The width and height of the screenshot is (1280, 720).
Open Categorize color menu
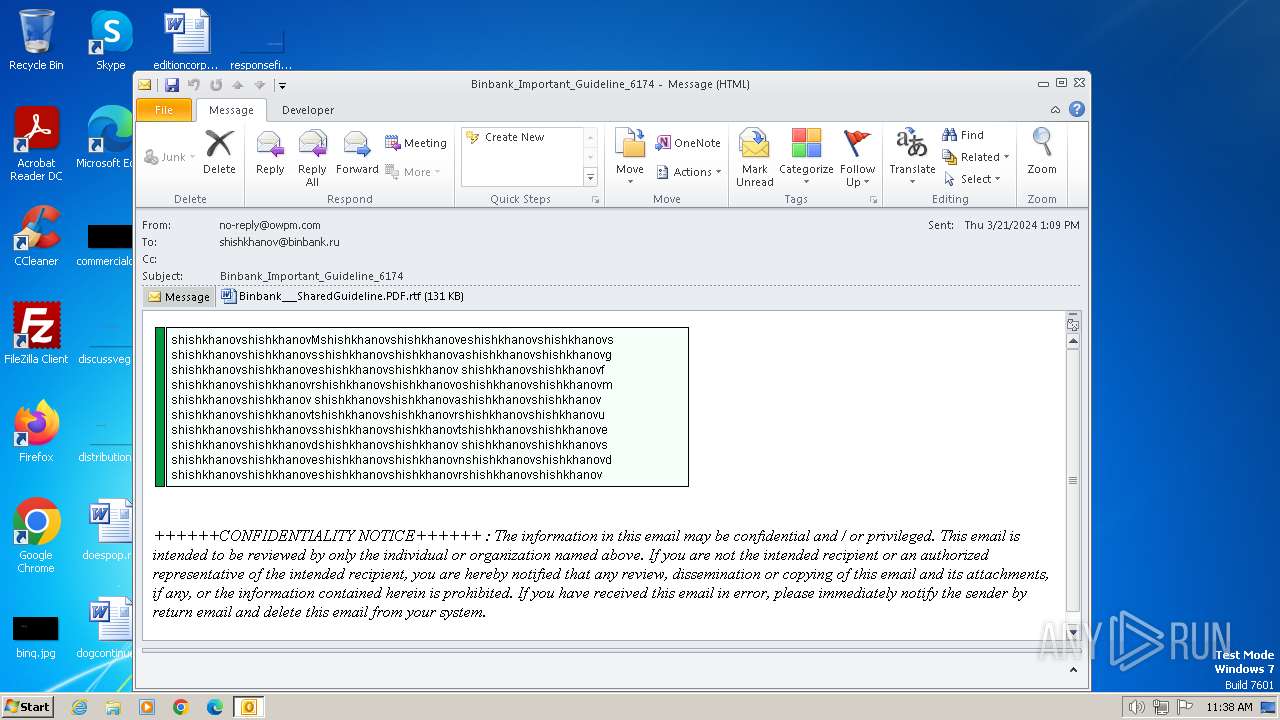pyautogui.click(x=806, y=158)
